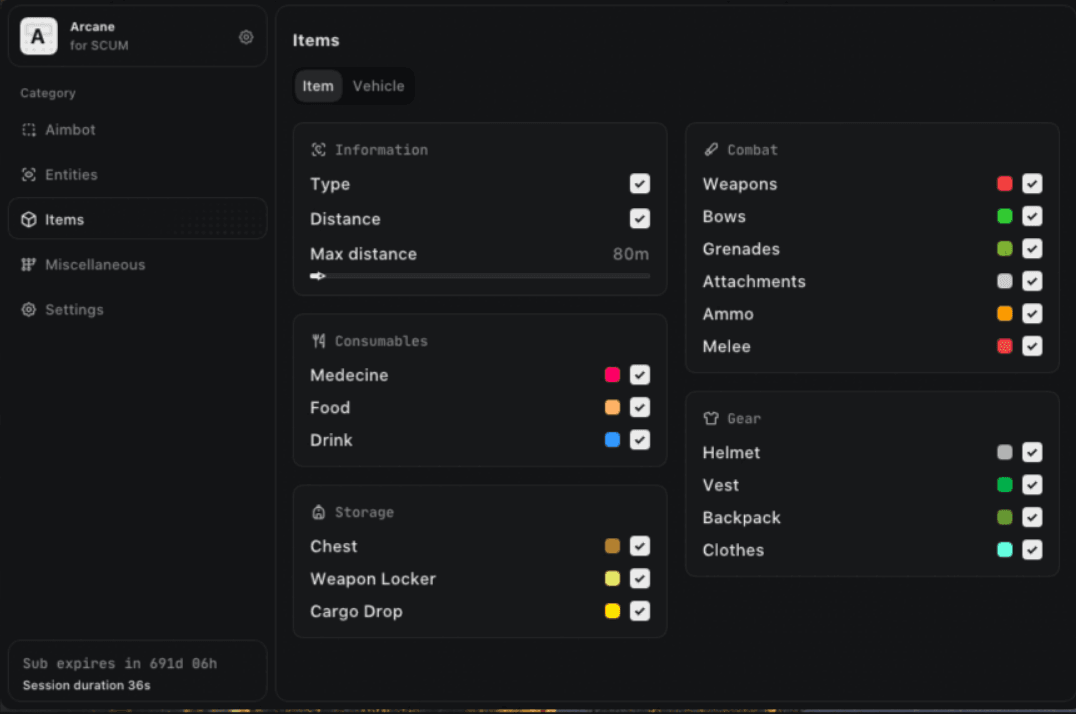Uncheck the Distance checkbox

pos(640,219)
